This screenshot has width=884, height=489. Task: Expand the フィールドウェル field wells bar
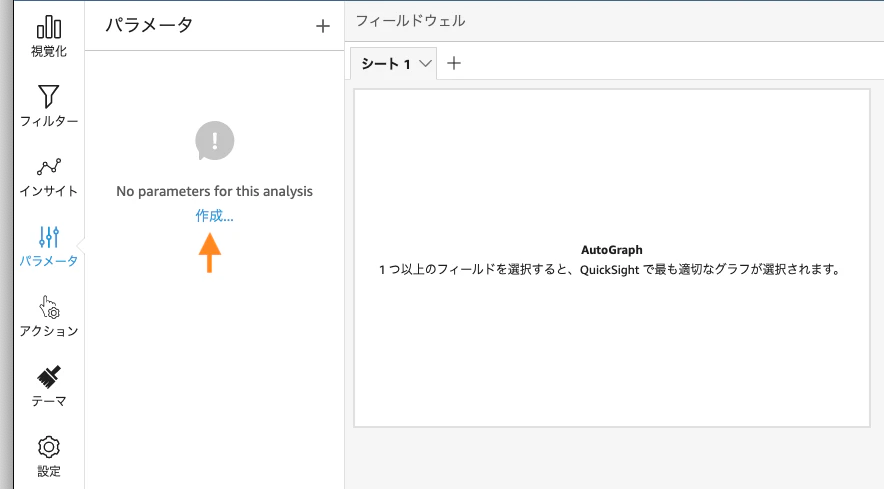[x=614, y=21]
